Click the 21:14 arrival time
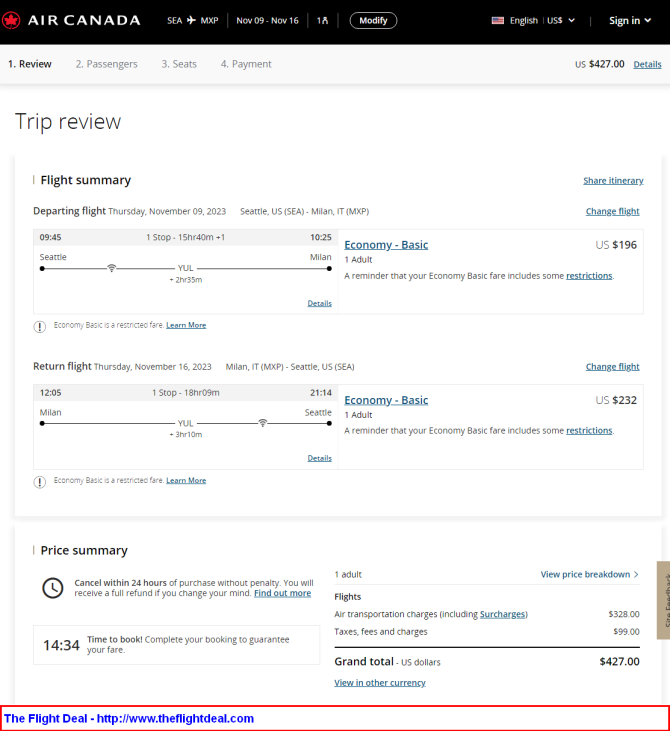The width and height of the screenshot is (670, 731). pos(321,393)
